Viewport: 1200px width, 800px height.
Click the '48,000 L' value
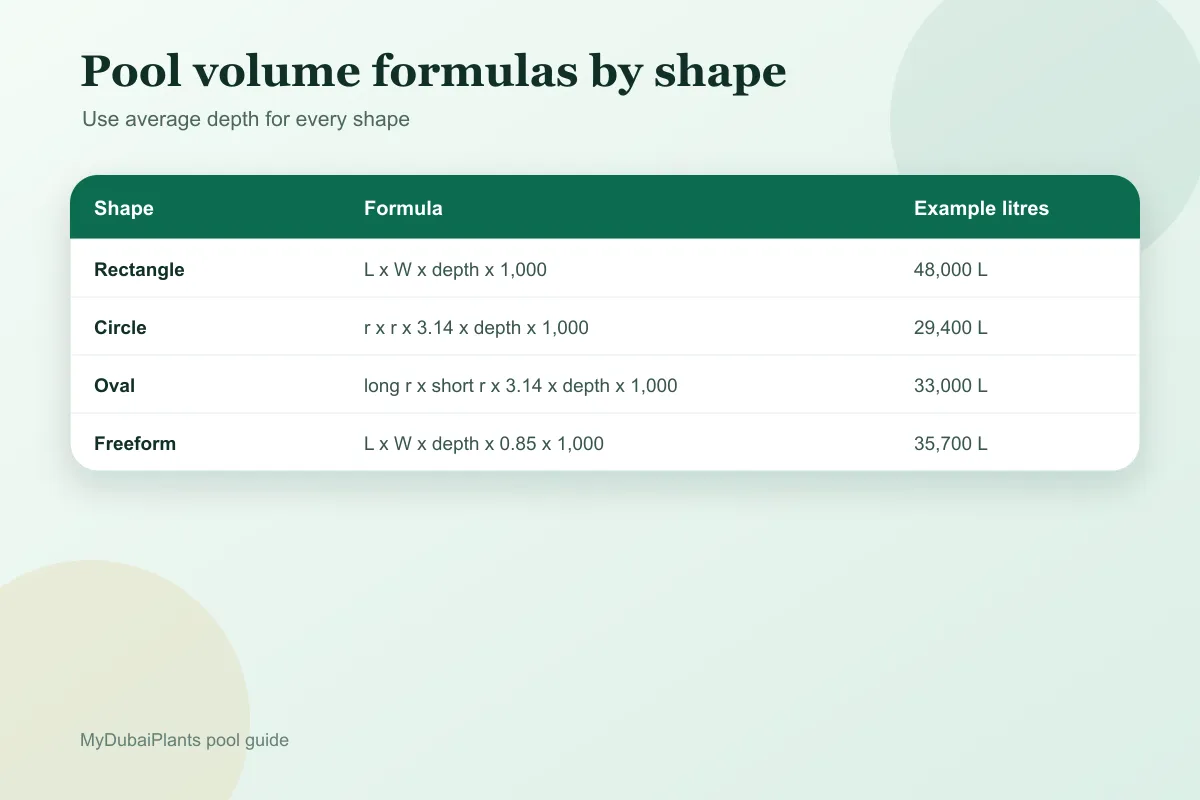951,269
